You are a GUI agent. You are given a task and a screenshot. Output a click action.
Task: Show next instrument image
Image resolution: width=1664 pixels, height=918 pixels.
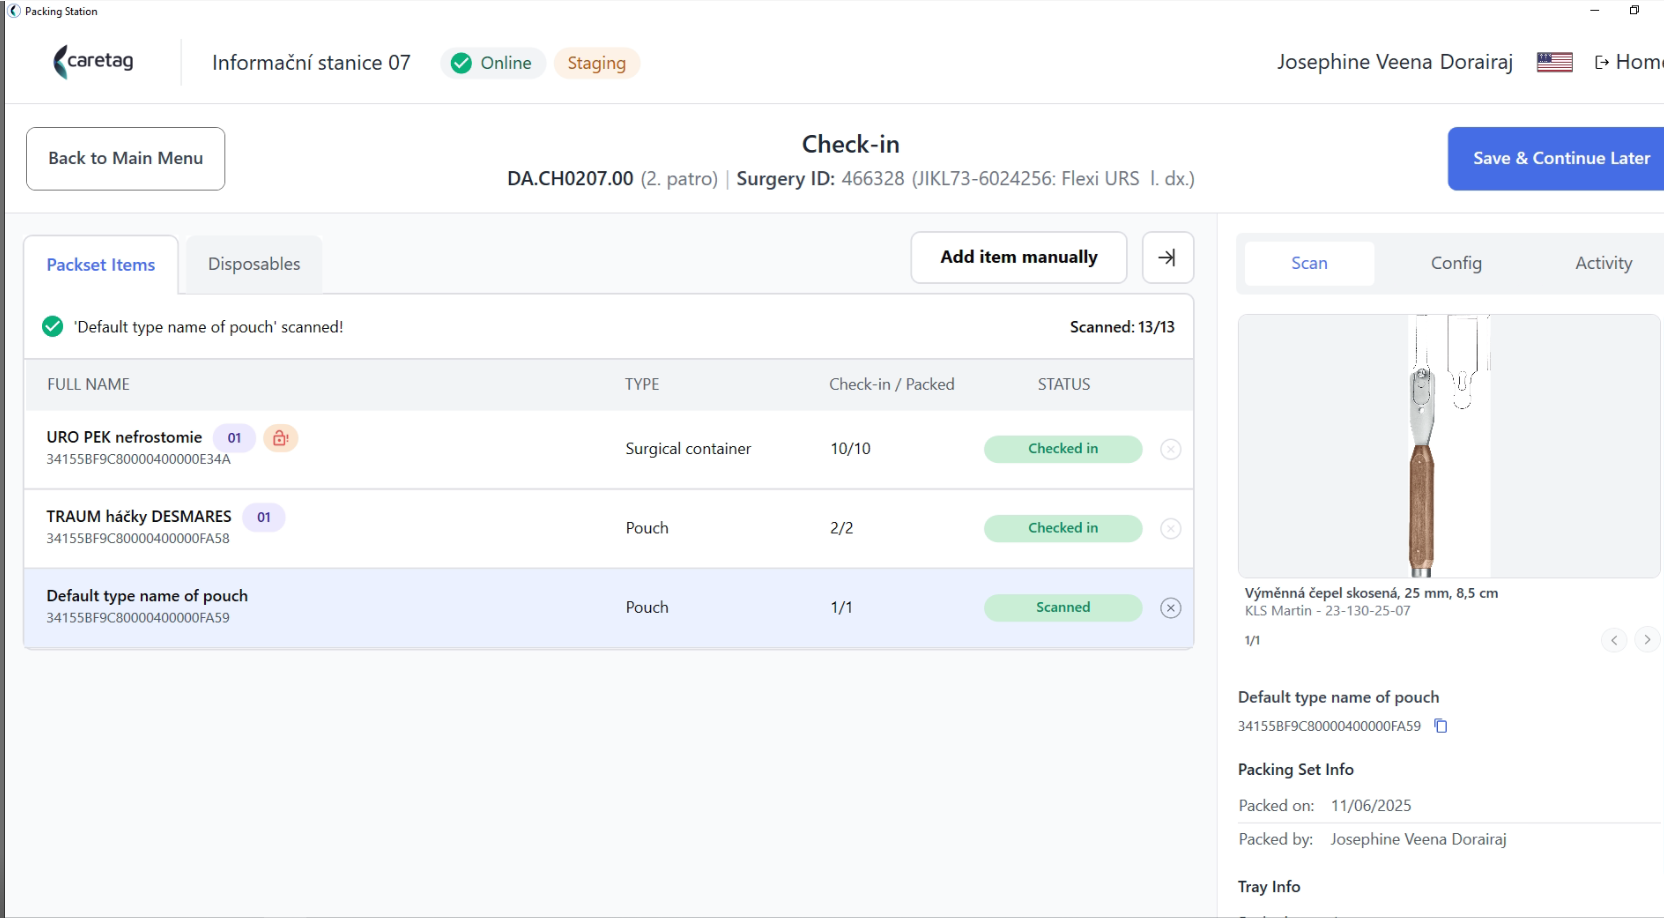(1646, 640)
